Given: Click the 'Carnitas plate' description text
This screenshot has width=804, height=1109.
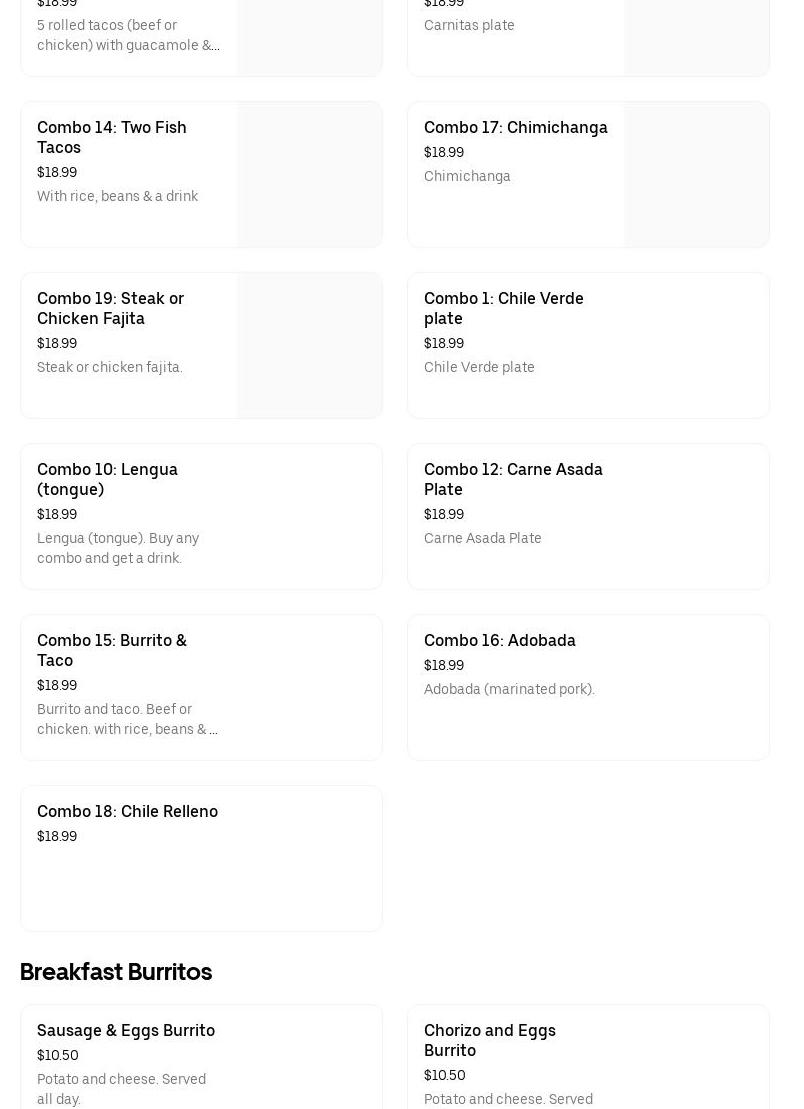Looking at the screenshot, I should pos(469,25).
